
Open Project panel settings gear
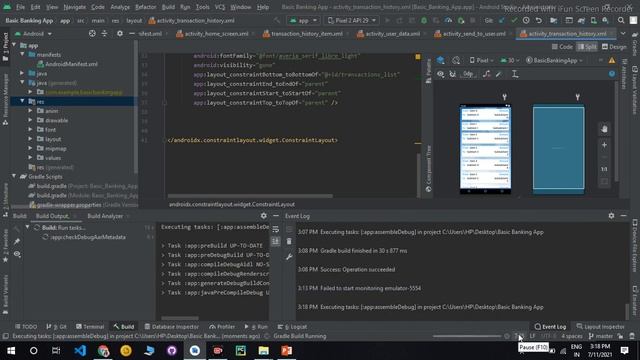point(120,33)
